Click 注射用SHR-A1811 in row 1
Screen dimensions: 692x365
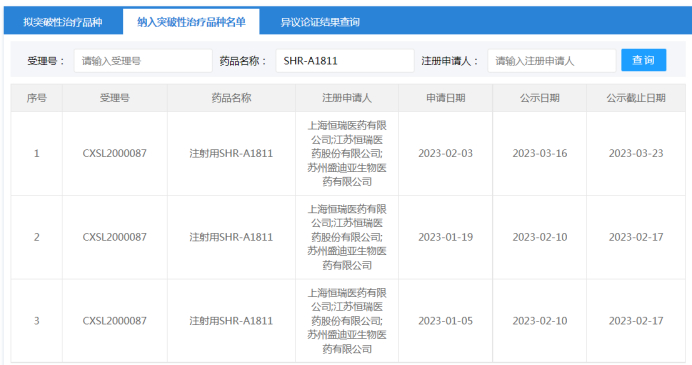231,153
